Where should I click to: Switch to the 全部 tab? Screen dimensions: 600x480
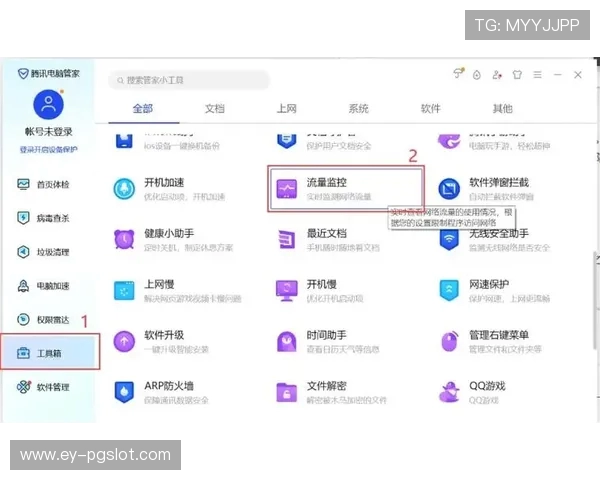(x=143, y=109)
